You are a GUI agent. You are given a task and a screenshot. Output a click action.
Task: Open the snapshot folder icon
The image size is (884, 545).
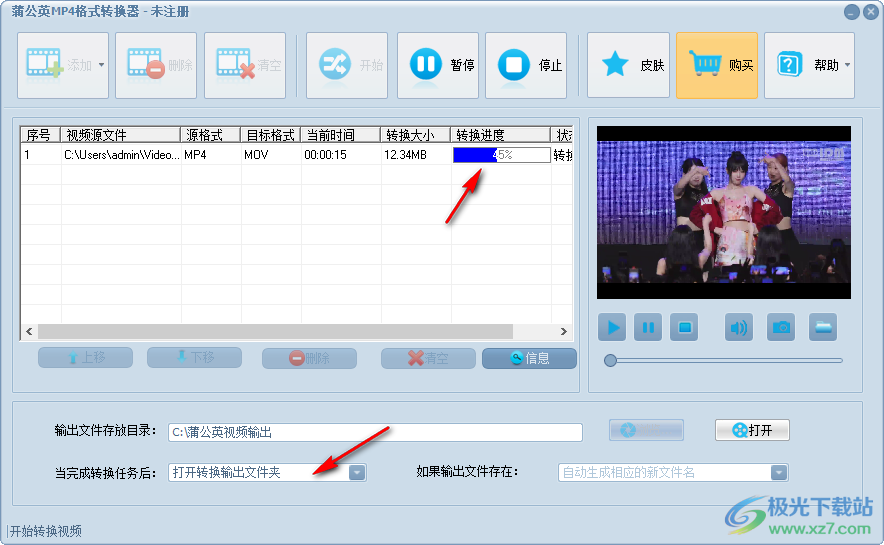coord(823,327)
